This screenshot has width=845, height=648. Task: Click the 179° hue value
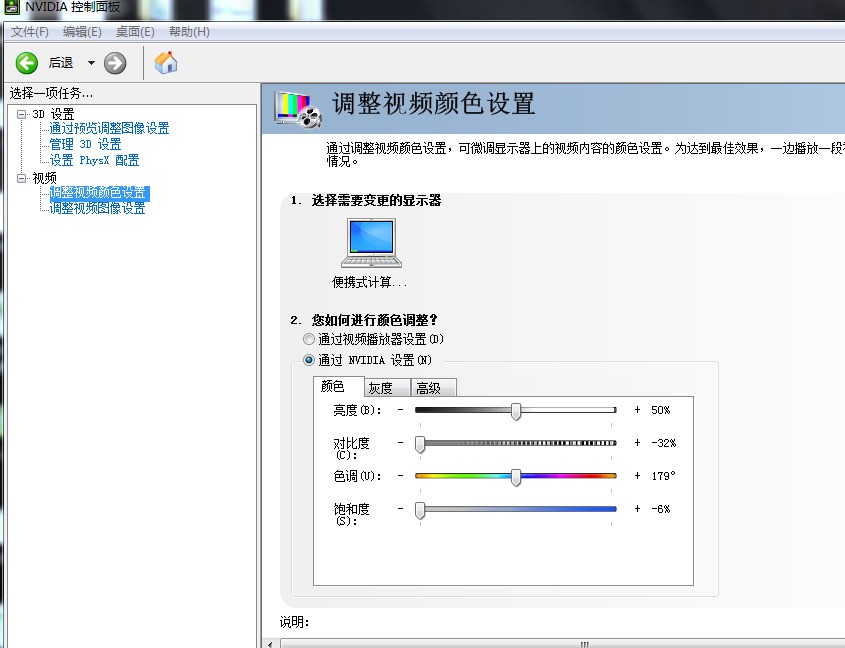pos(663,476)
